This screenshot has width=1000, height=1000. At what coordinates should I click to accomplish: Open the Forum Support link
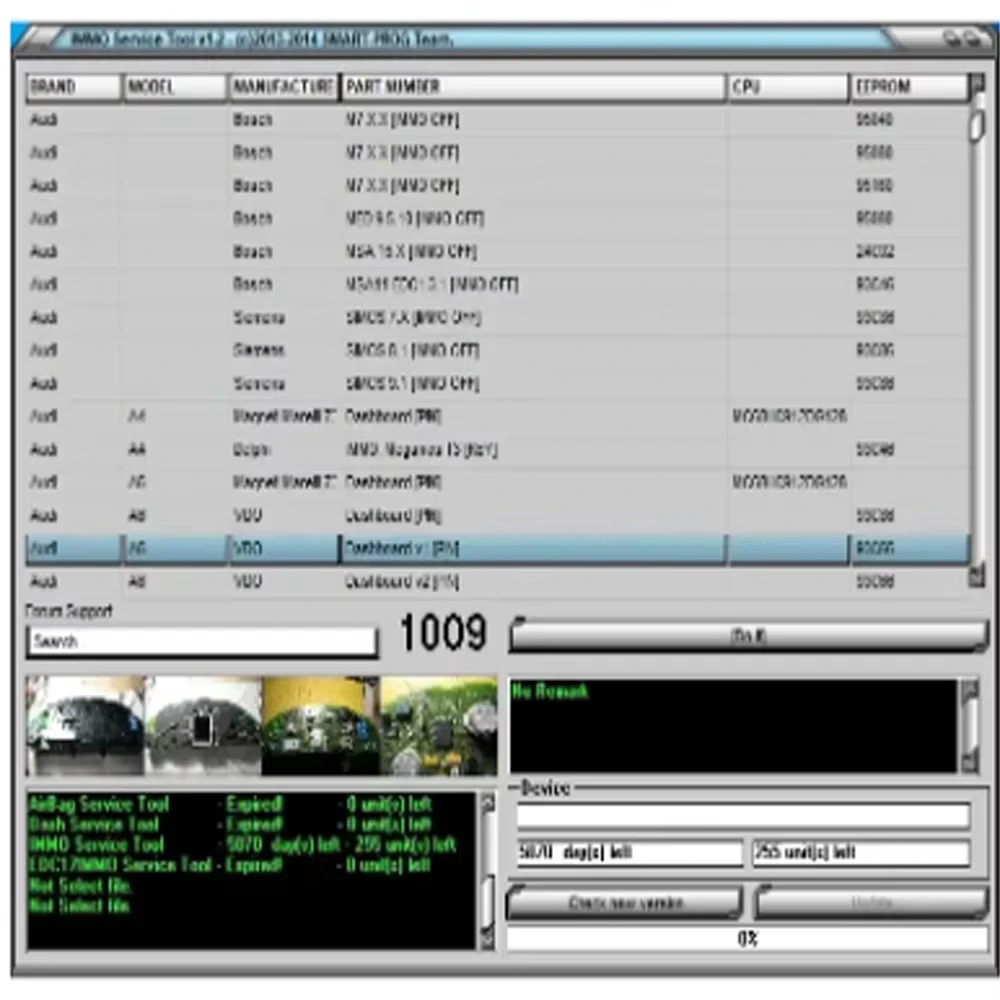pos(69,611)
